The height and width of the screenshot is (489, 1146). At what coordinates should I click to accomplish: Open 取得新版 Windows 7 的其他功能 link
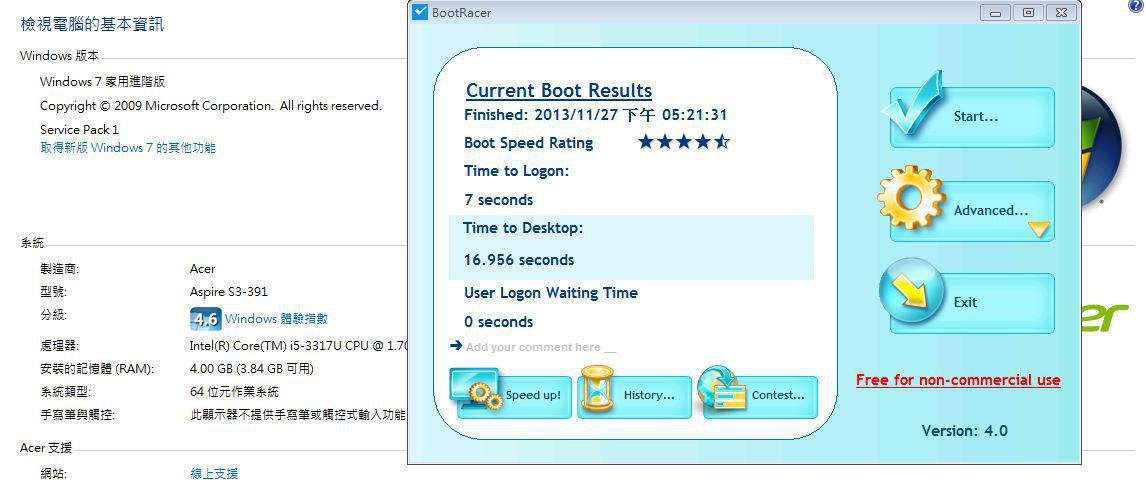128,148
